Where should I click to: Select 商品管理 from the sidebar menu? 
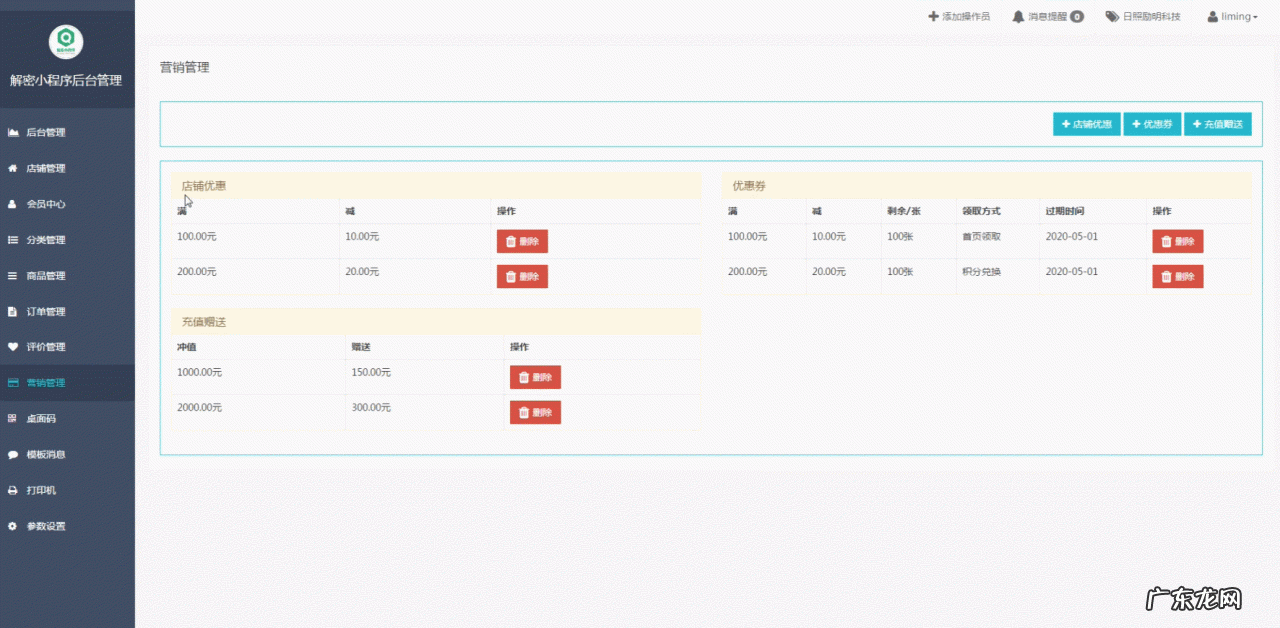pyautogui.click(x=46, y=276)
